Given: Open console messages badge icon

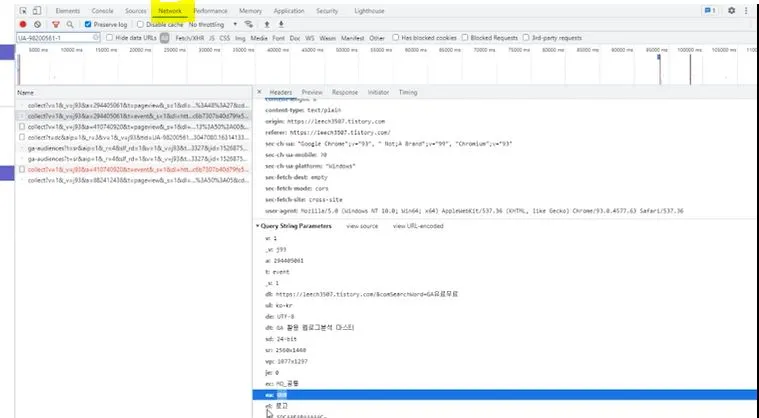Looking at the screenshot, I should [x=710, y=11].
